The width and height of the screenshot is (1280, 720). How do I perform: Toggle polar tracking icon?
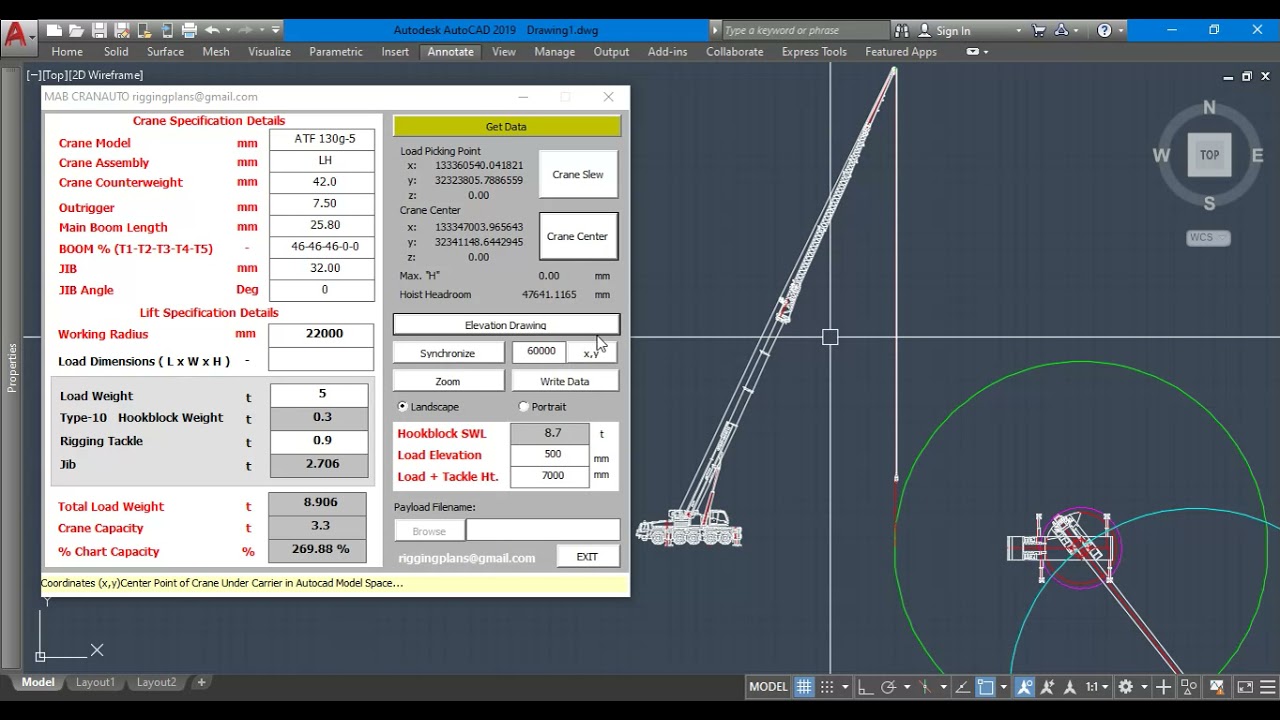[x=888, y=687]
